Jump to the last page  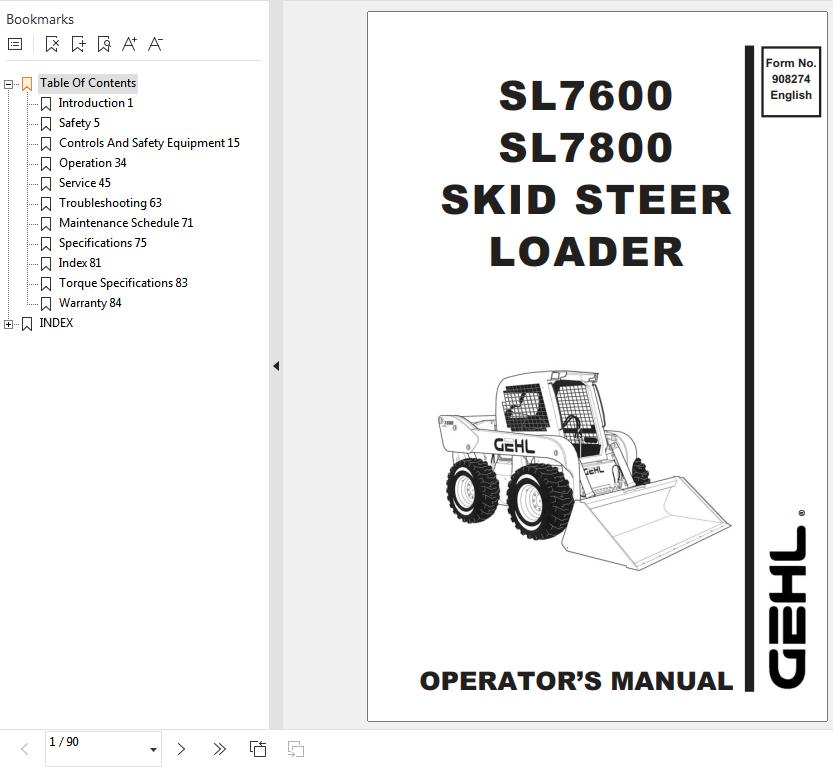219,749
